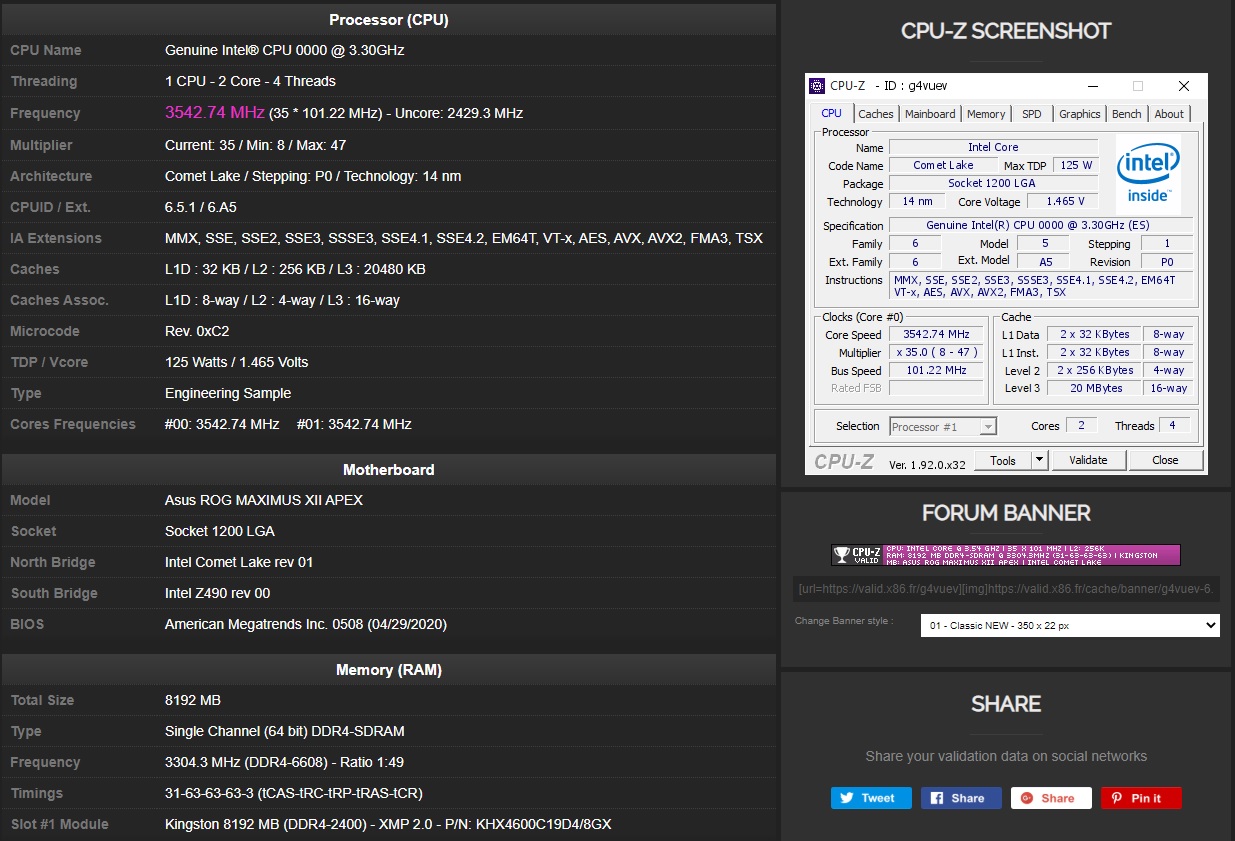Open the SPD tab
The width and height of the screenshot is (1235, 841).
1032,114
